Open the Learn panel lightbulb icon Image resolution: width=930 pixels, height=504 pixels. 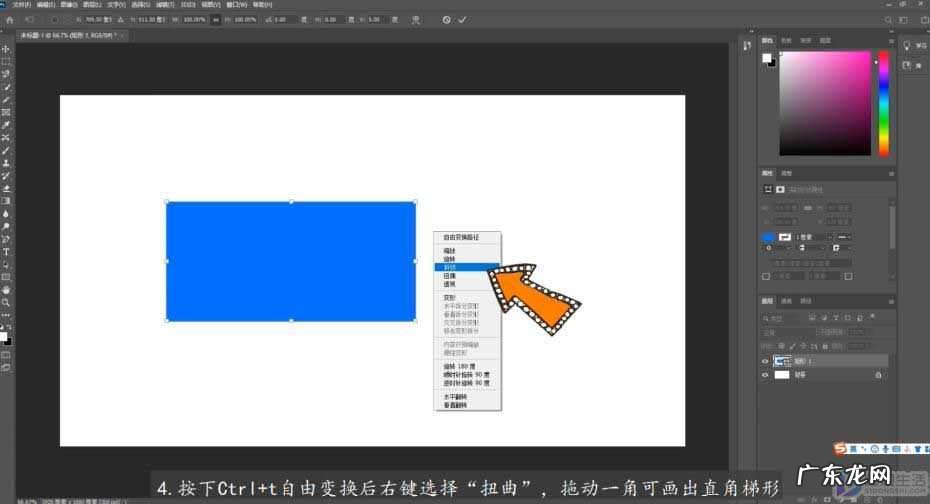click(907, 46)
